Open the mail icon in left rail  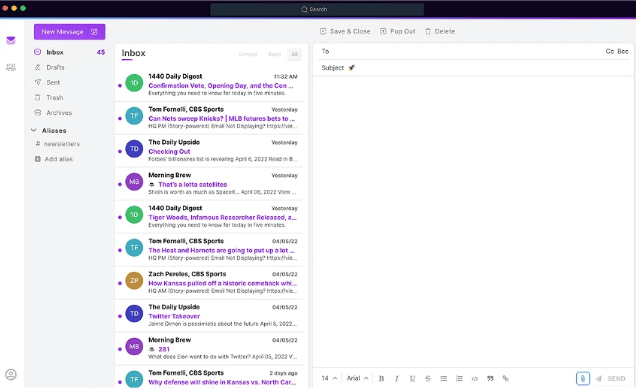coord(11,40)
